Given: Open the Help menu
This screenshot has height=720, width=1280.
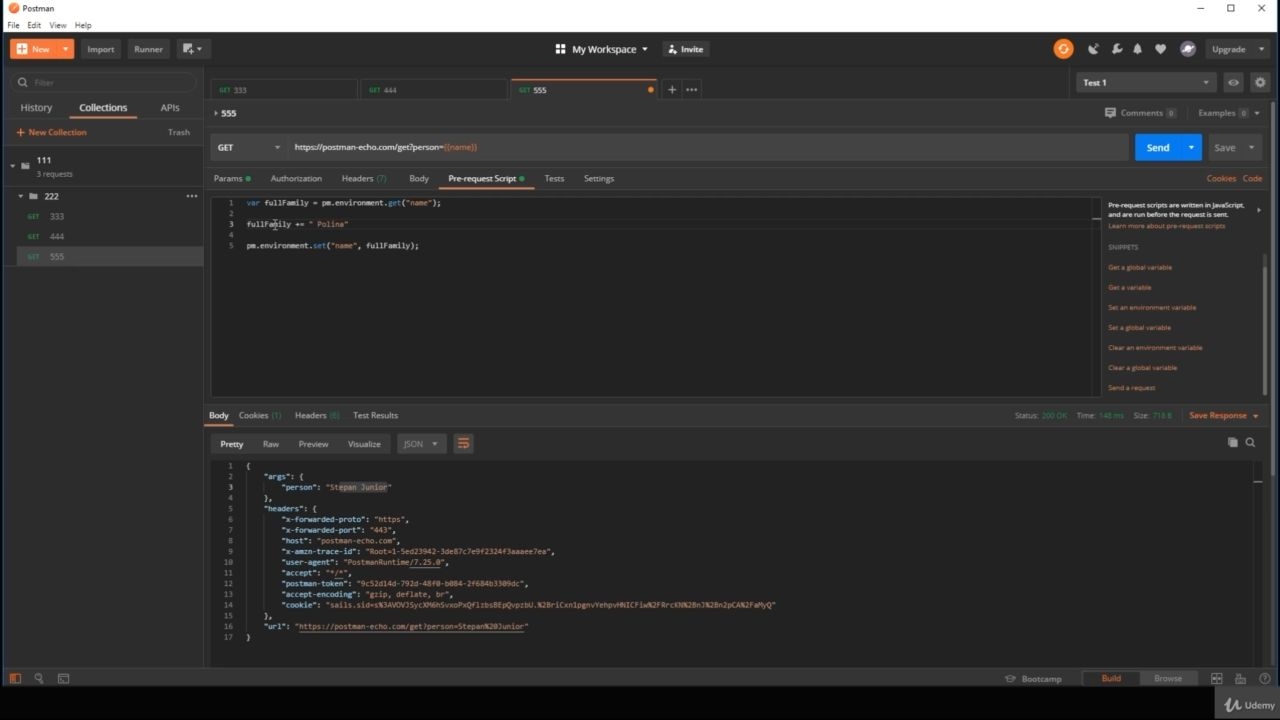Looking at the screenshot, I should 83,25.
